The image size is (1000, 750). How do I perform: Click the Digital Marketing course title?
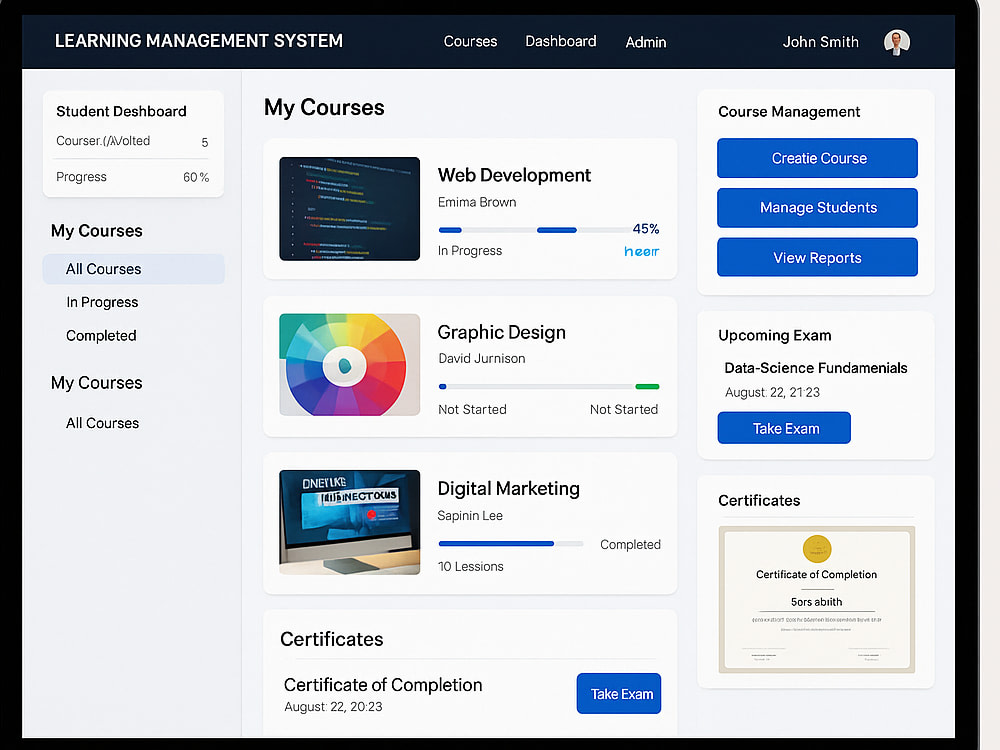(508, 489)
